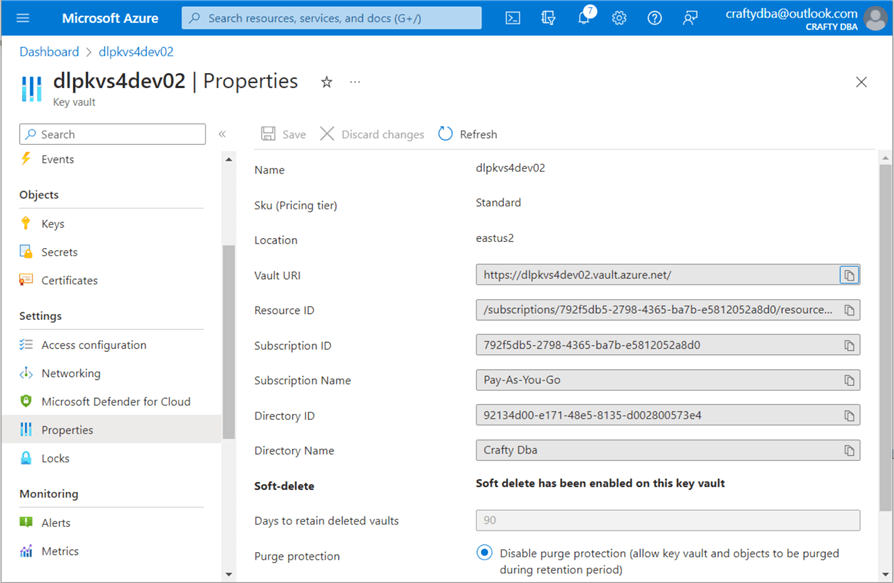Refresh the properties page

(x=468, y=134)
